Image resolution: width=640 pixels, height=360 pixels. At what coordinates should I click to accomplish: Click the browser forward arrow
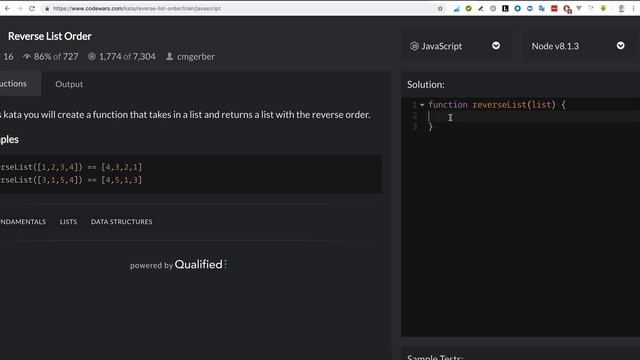tap(20, 8)
